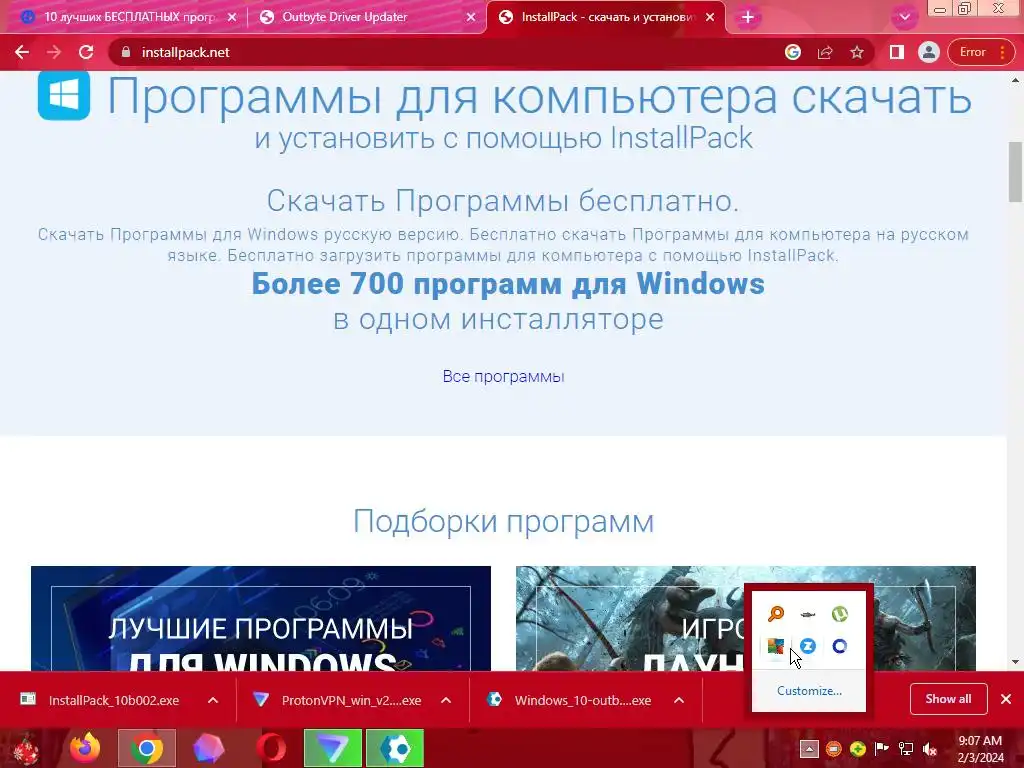Close the InstallPack tab
1024x768 pixels.
(x=710, y=18)
